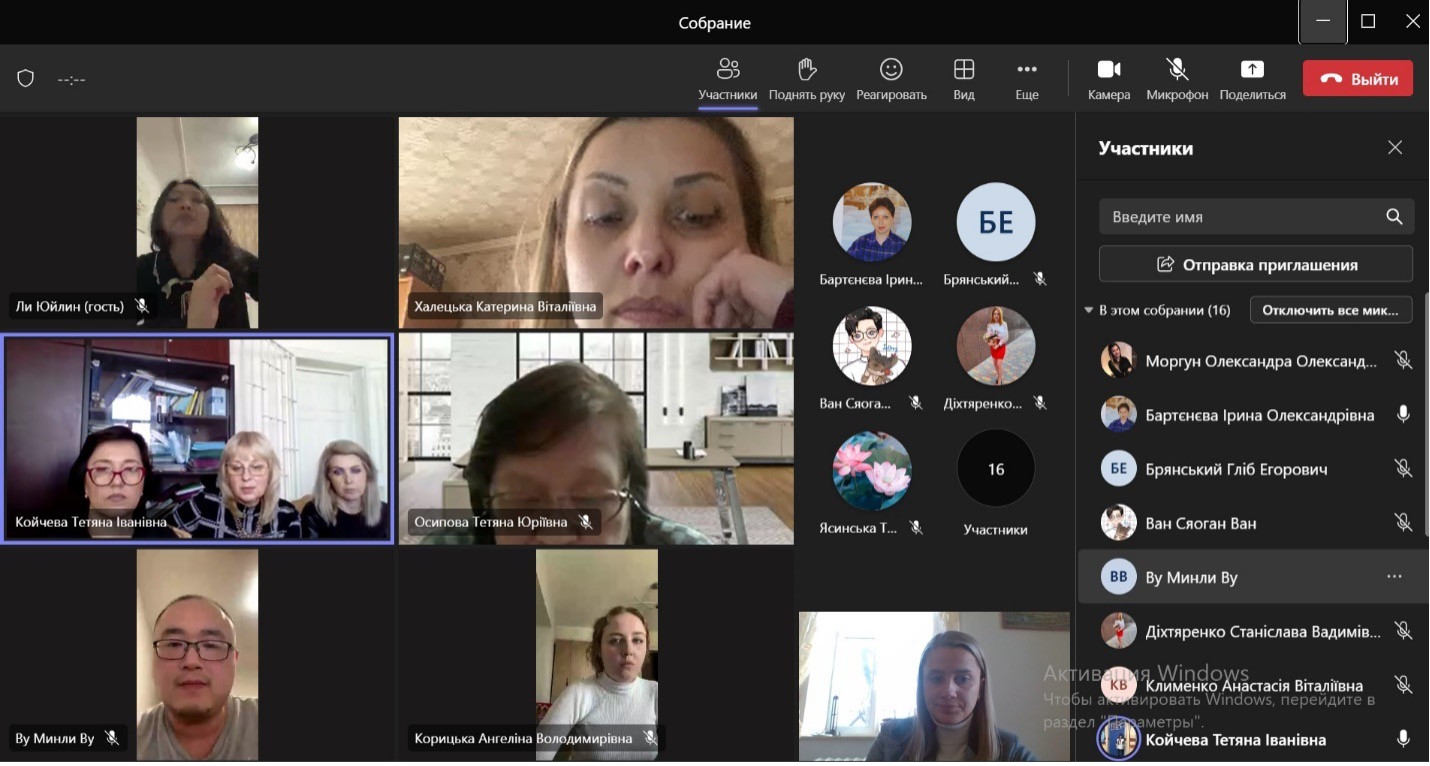1430x766 pixels.
Task: Click the magnifier icon in participant search
Action: tap(1394, 216)
